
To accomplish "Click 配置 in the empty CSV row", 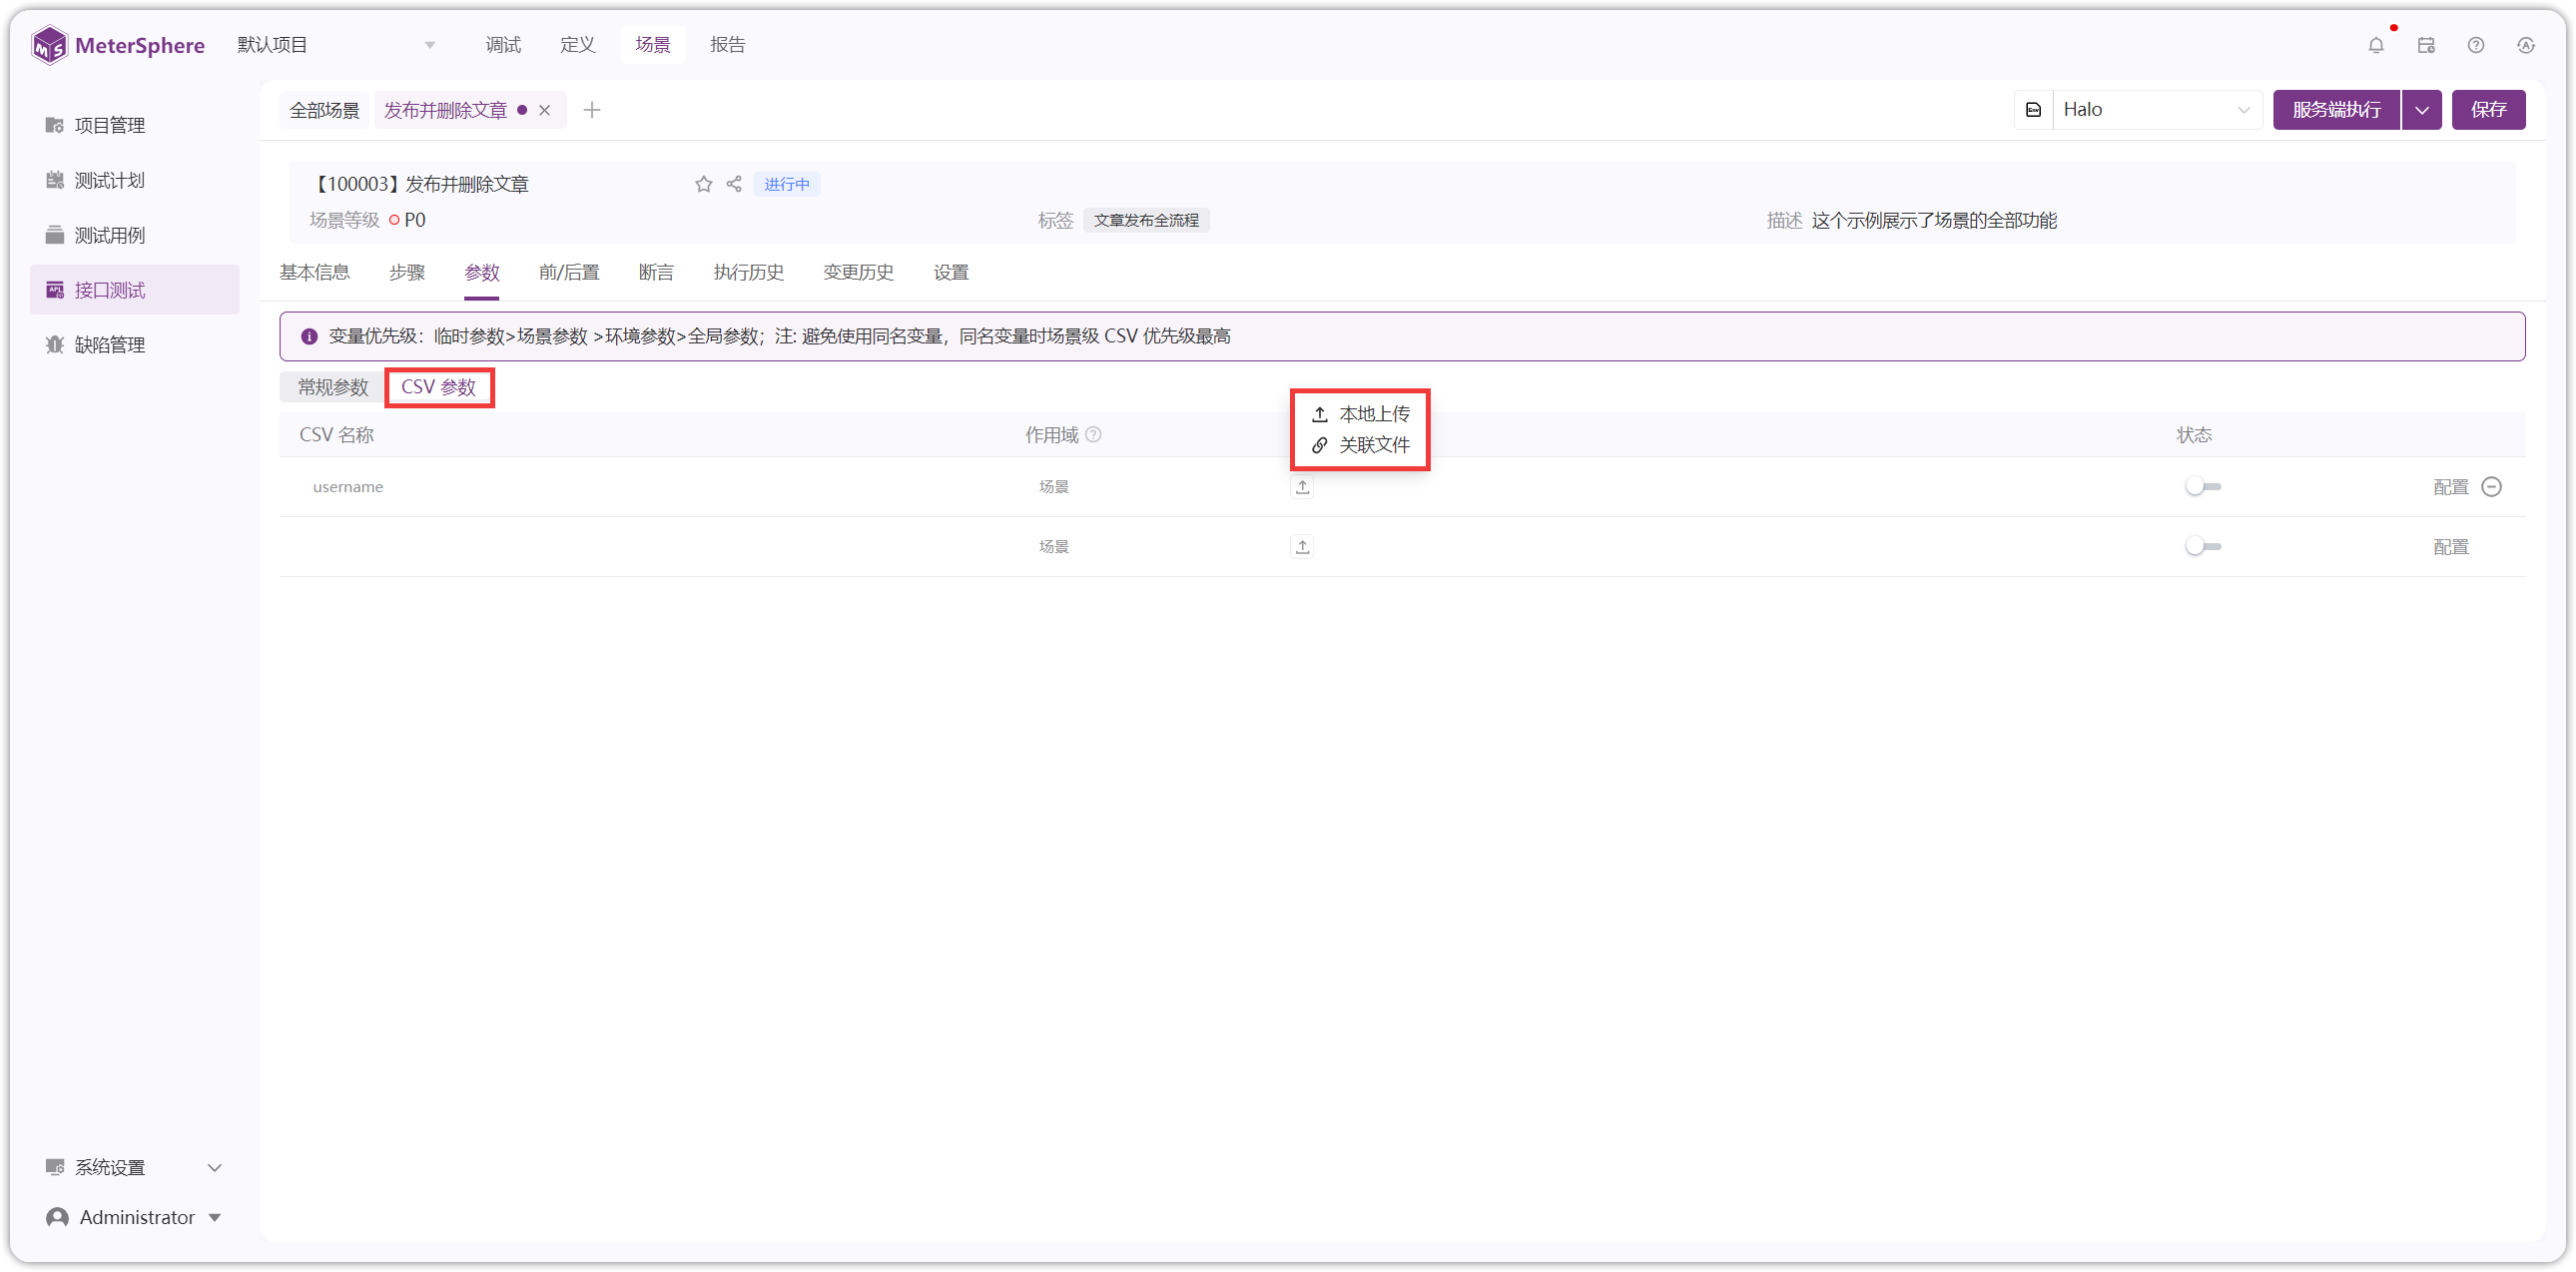I will (x=2450, y=547).
